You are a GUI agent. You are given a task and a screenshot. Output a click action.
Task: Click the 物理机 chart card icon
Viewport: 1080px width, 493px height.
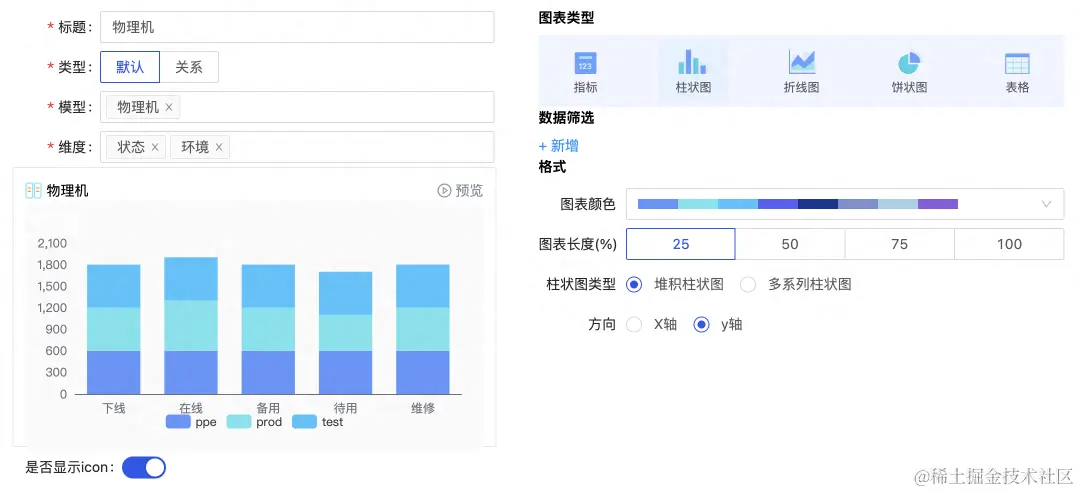click(x=33, y=191)
